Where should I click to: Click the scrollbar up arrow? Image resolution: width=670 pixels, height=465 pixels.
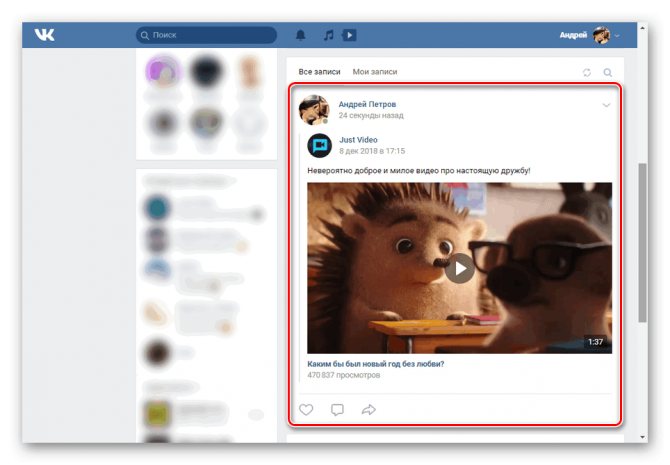point(642,28)
